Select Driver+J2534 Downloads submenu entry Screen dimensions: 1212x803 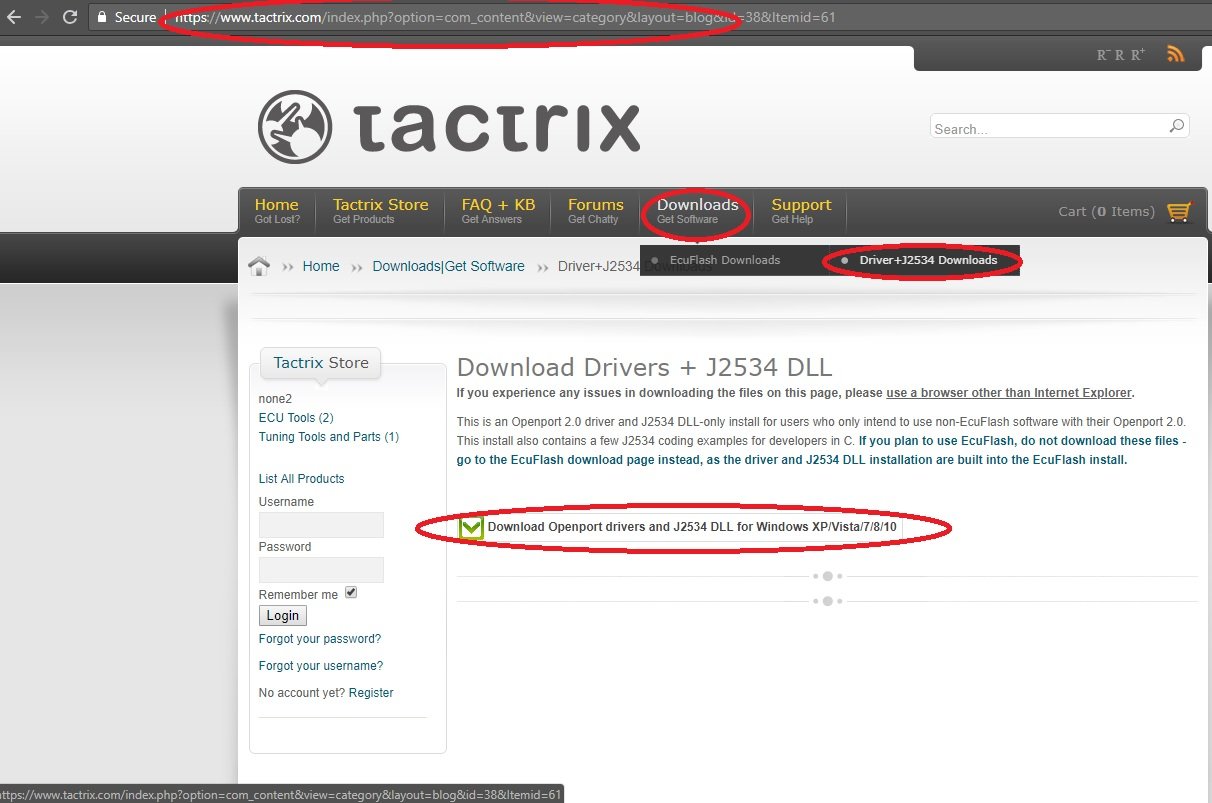point(928,260)
